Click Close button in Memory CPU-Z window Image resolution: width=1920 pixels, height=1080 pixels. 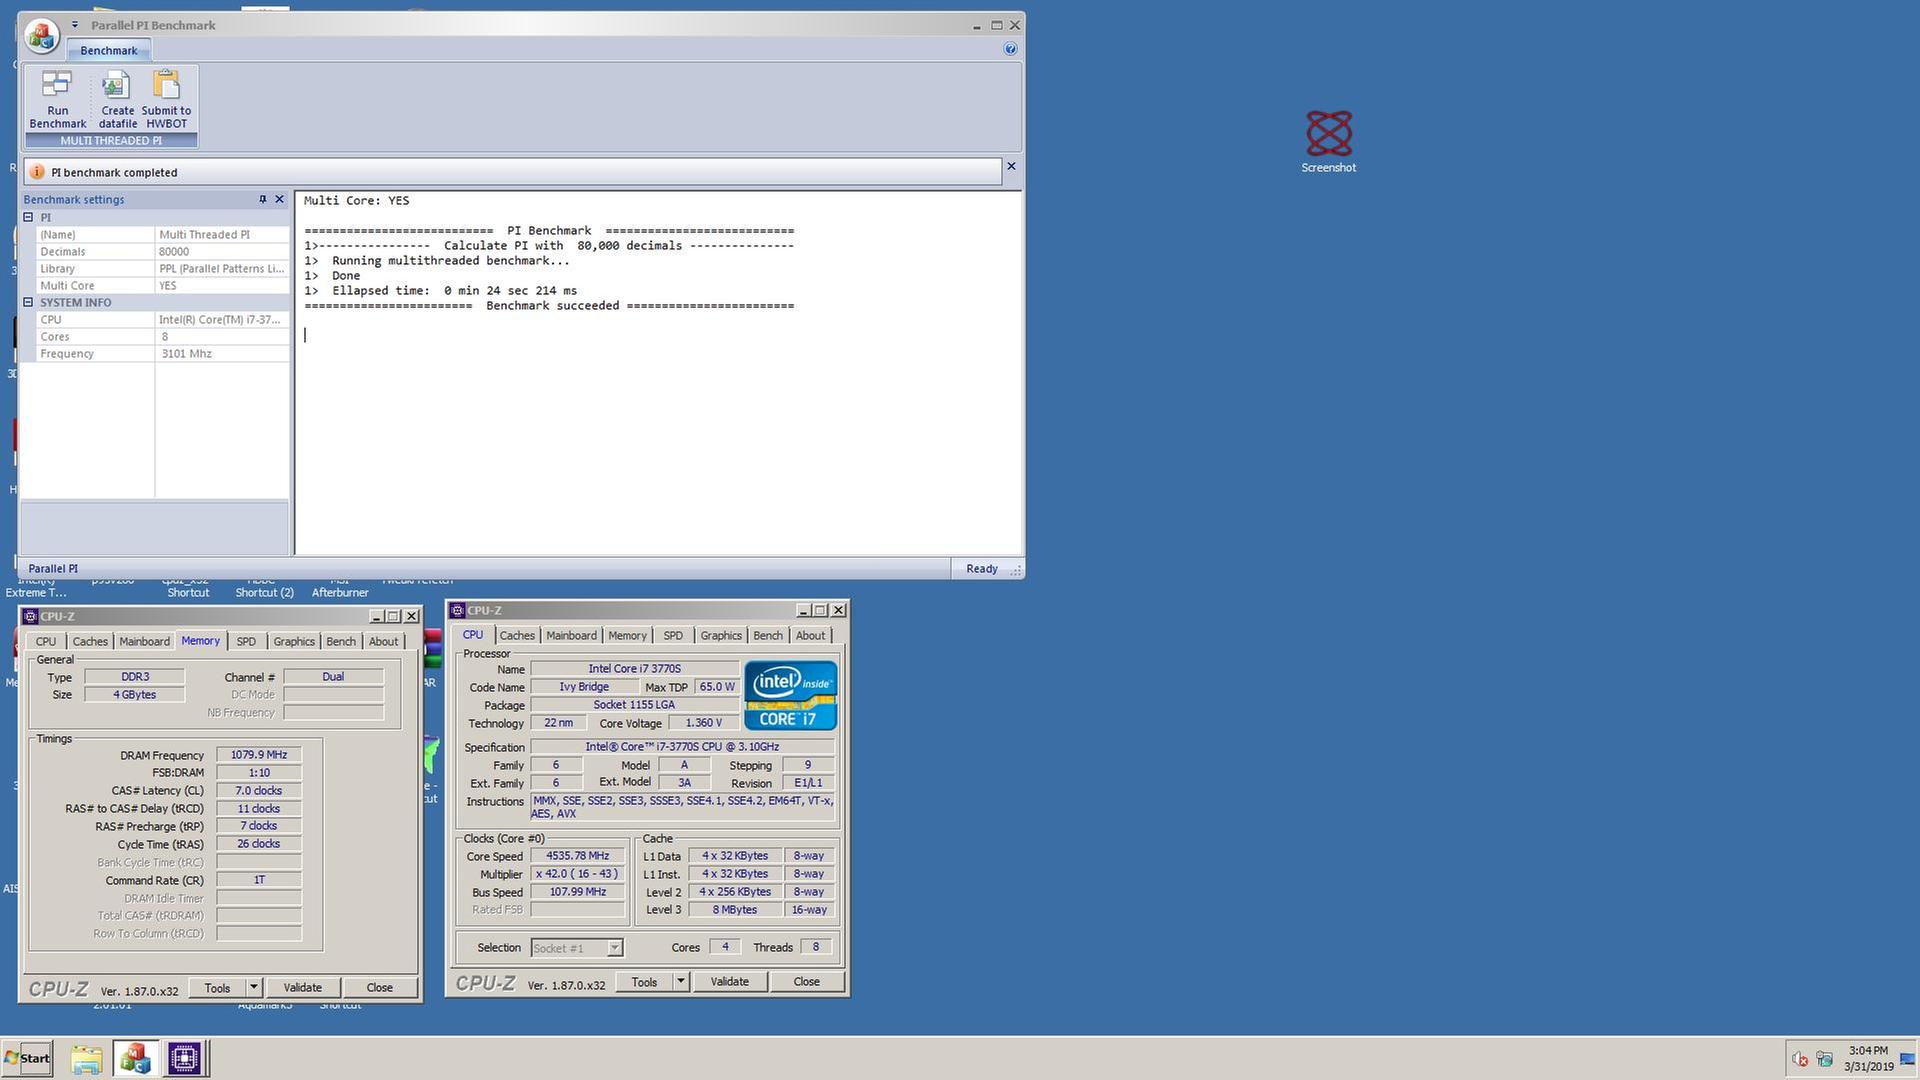[380, 988]
